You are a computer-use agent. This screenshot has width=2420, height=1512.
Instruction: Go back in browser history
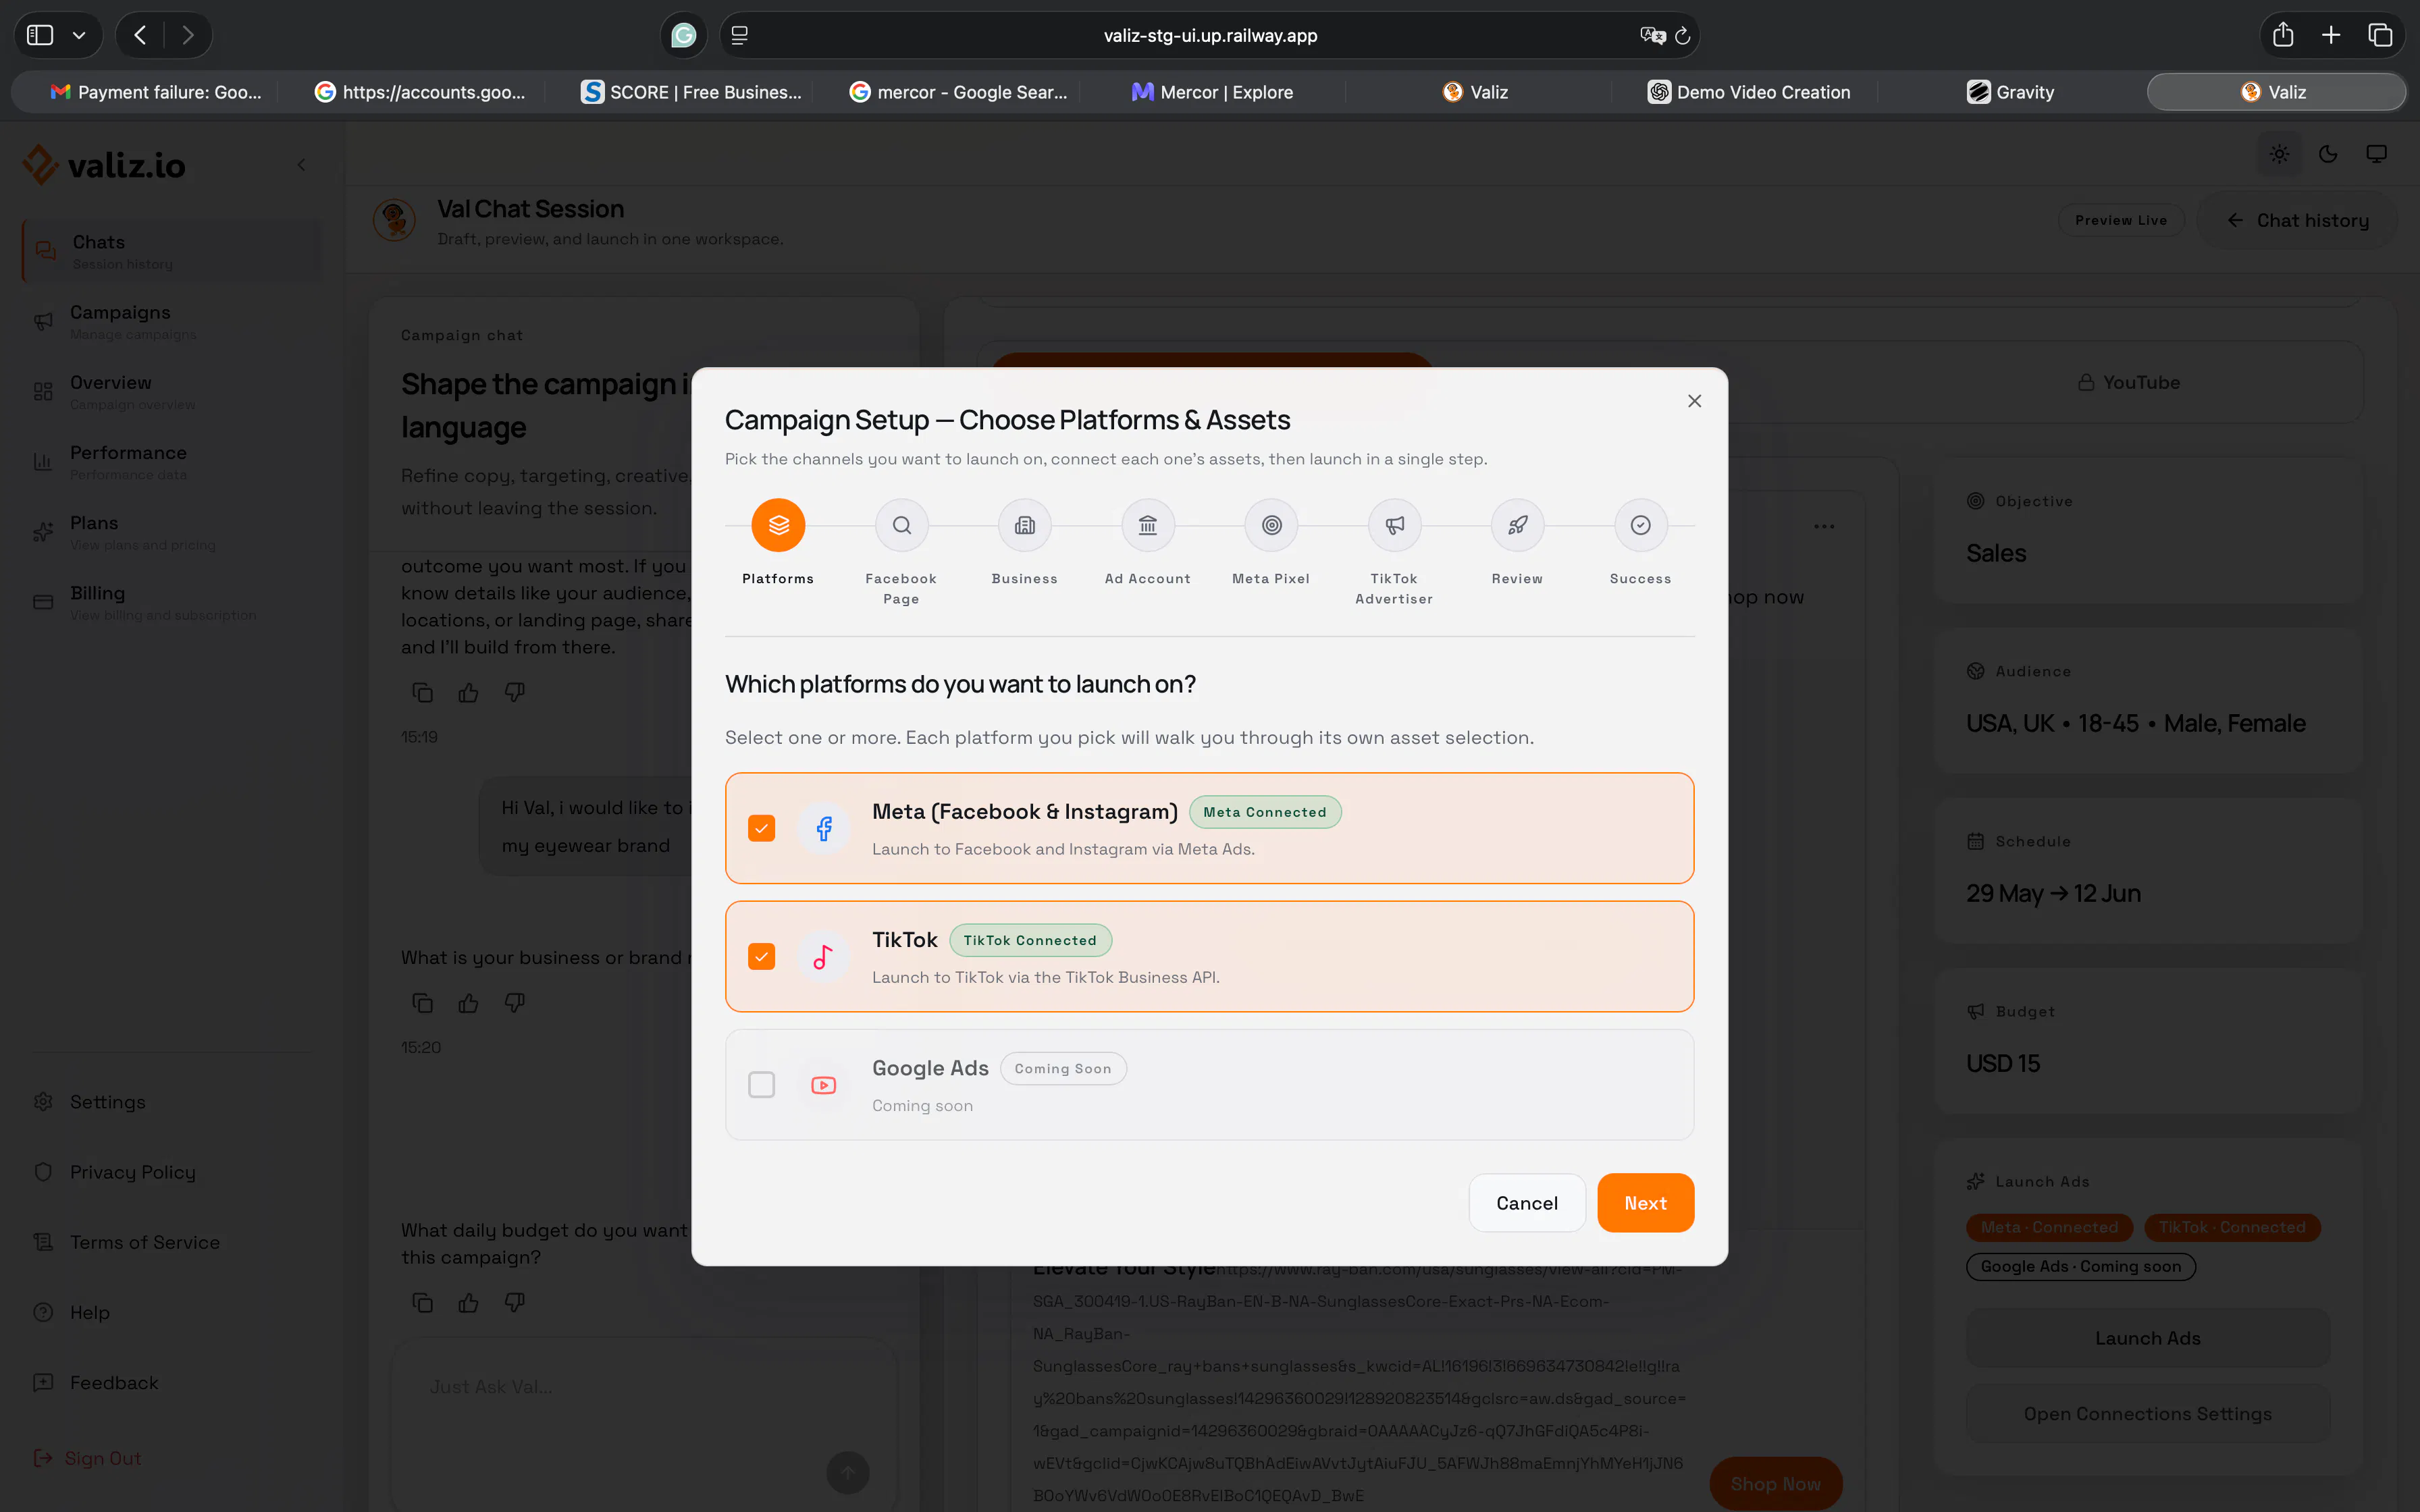tap(140, 35)
